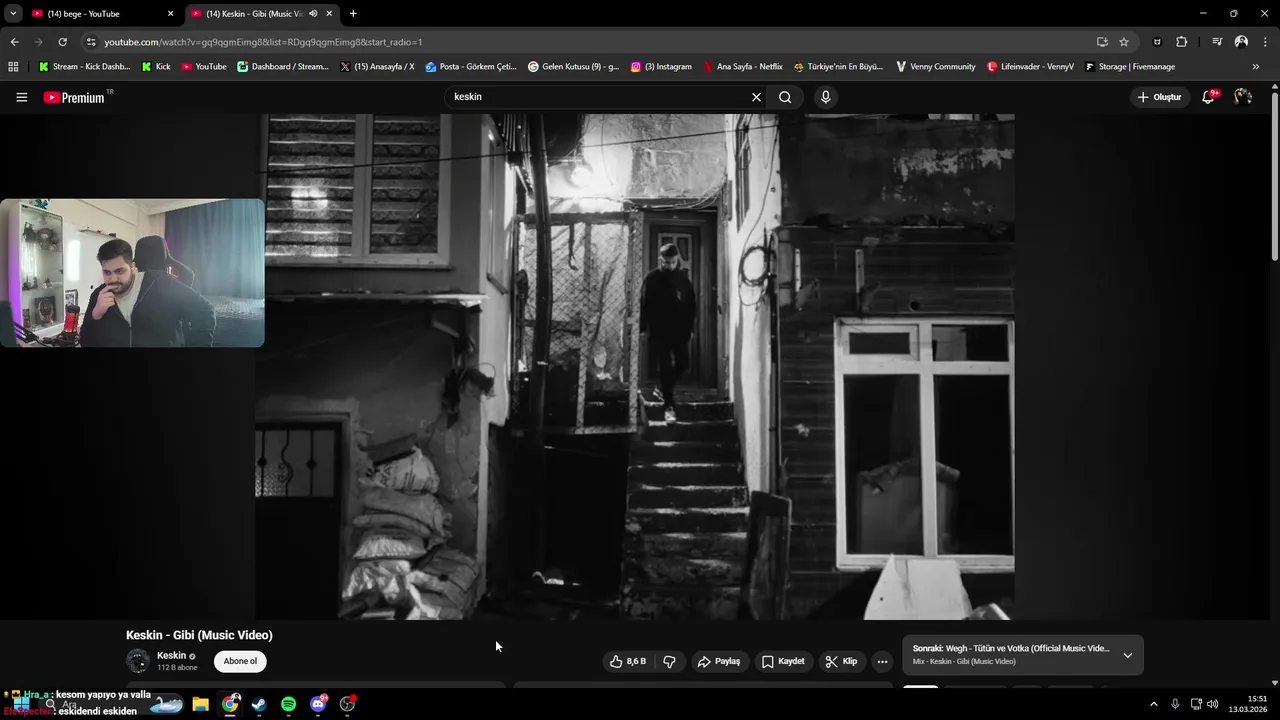Open the YouTube account avatar menu
The image size is (1280, 720).
click(x=1243, y=97)
